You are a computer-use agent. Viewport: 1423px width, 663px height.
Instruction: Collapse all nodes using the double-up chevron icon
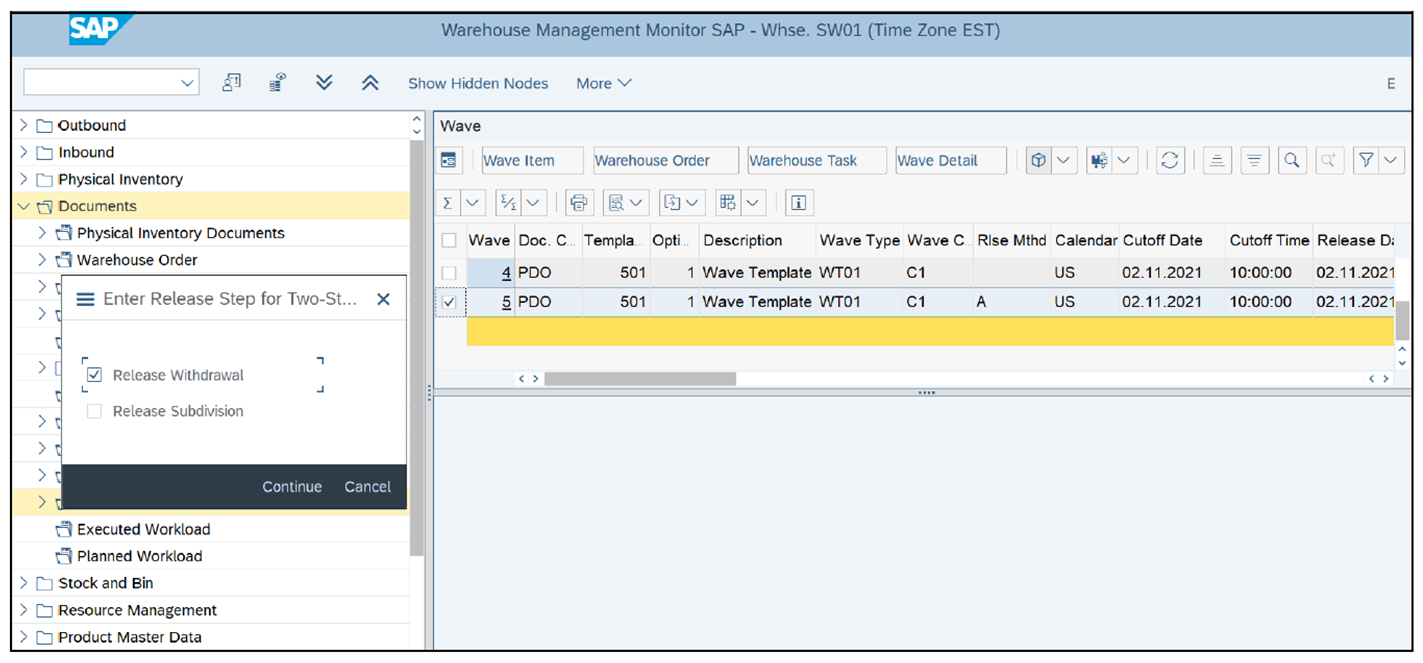tap(370, 83)
